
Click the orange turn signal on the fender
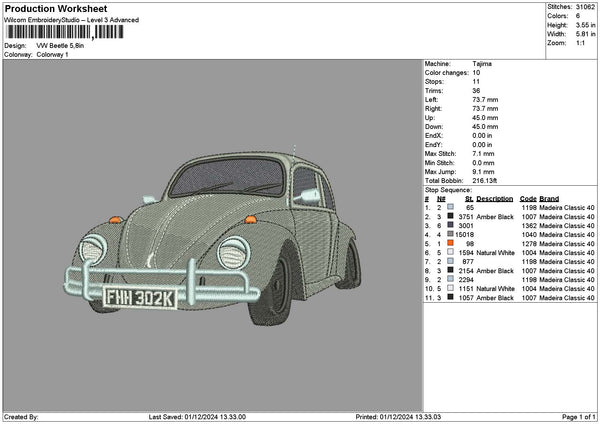click(x=115, y=219)
